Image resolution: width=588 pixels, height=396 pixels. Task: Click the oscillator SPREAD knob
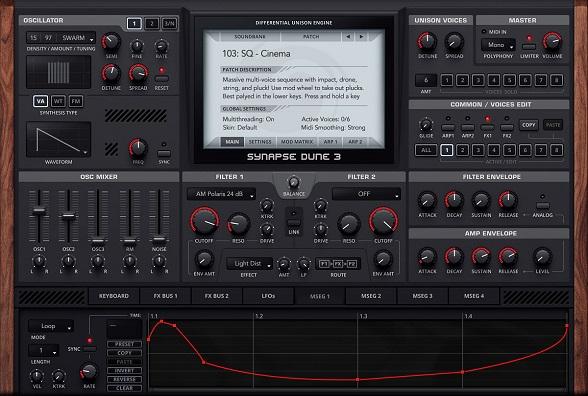[138, 74]
